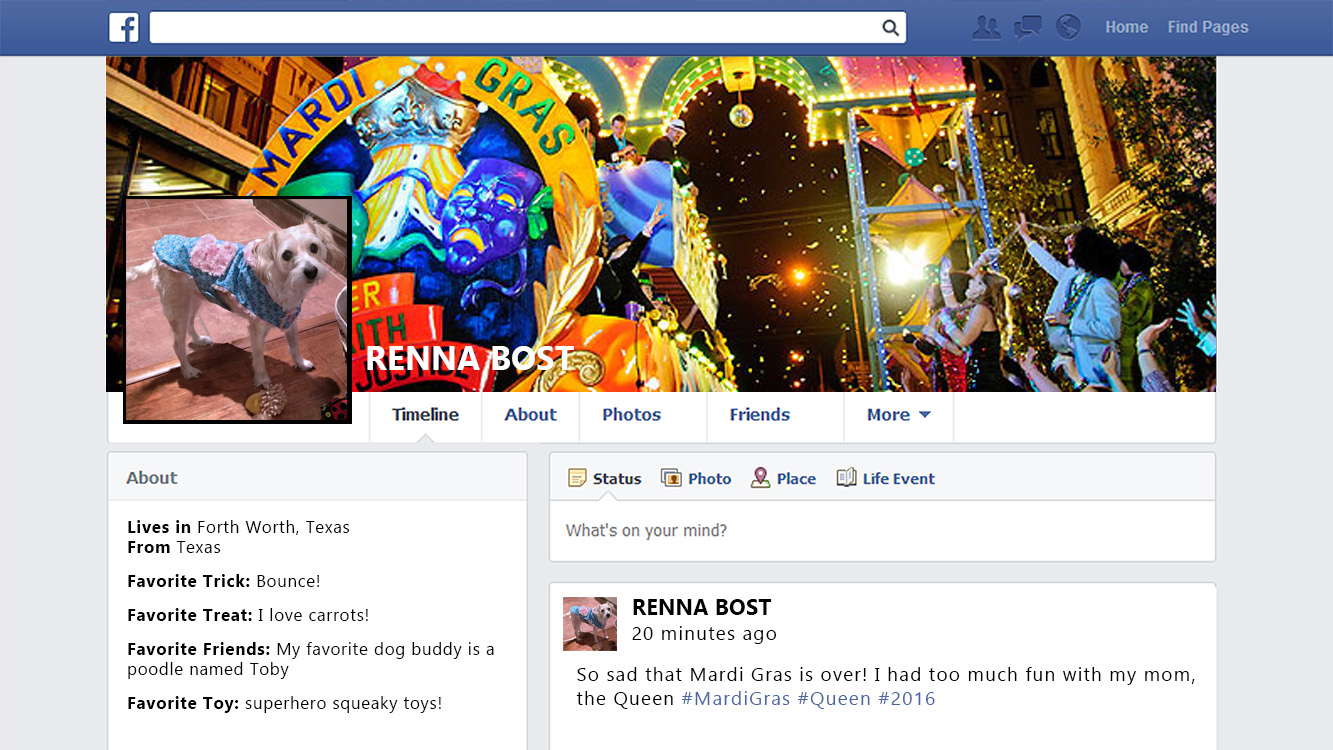Open the dog profile picture

tap(237, 310)
